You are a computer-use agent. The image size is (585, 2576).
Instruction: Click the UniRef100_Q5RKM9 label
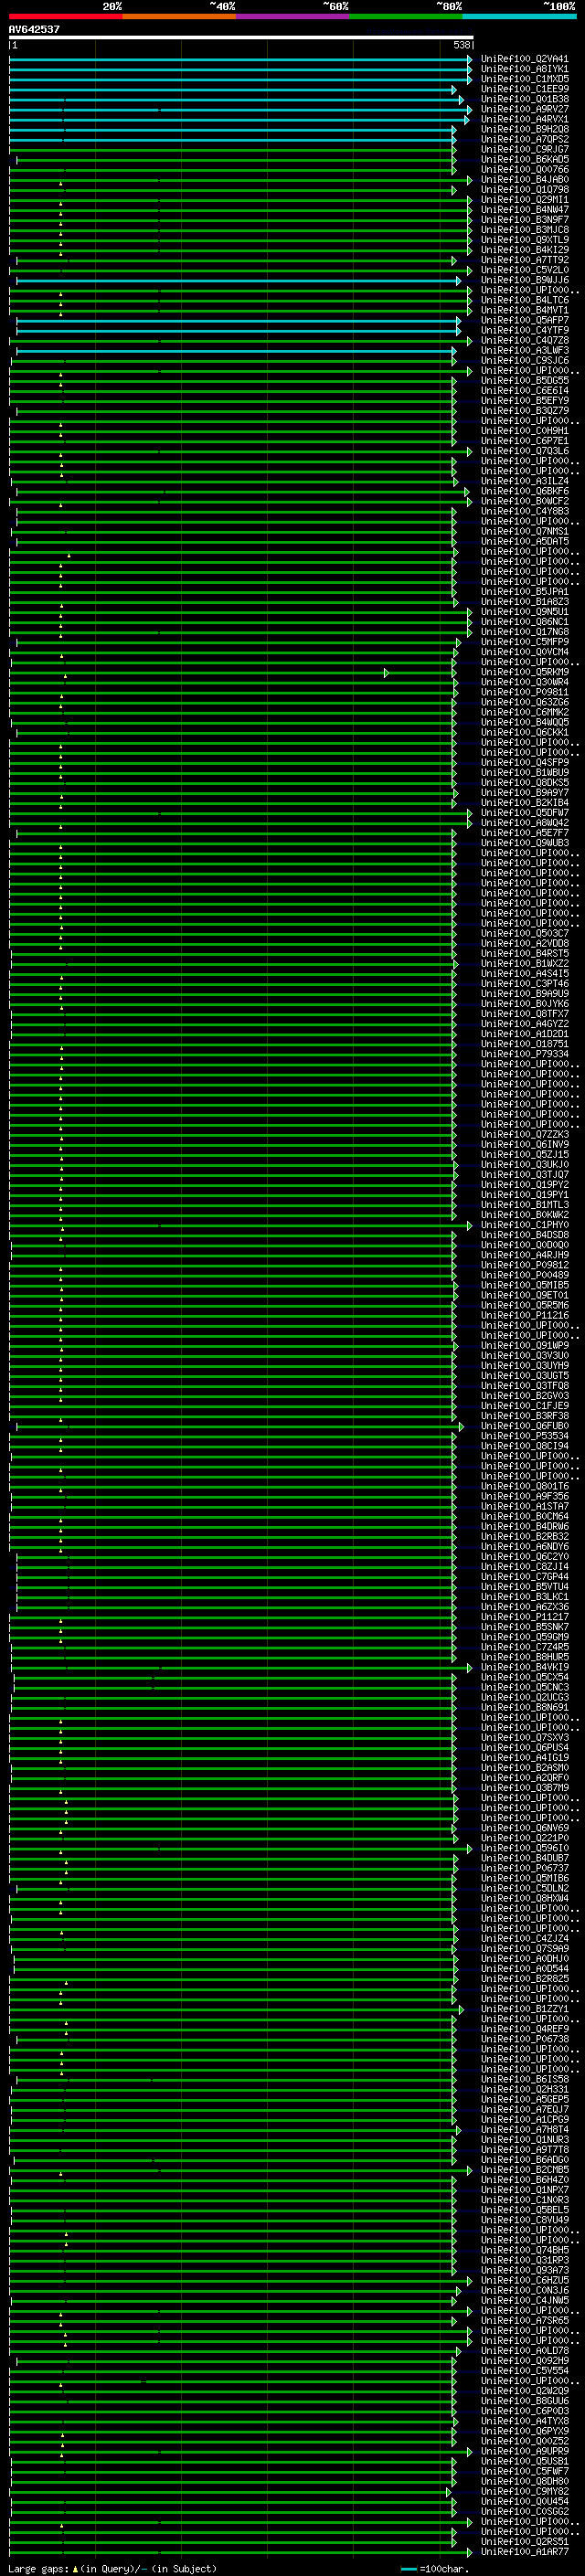tap(525, 672)
